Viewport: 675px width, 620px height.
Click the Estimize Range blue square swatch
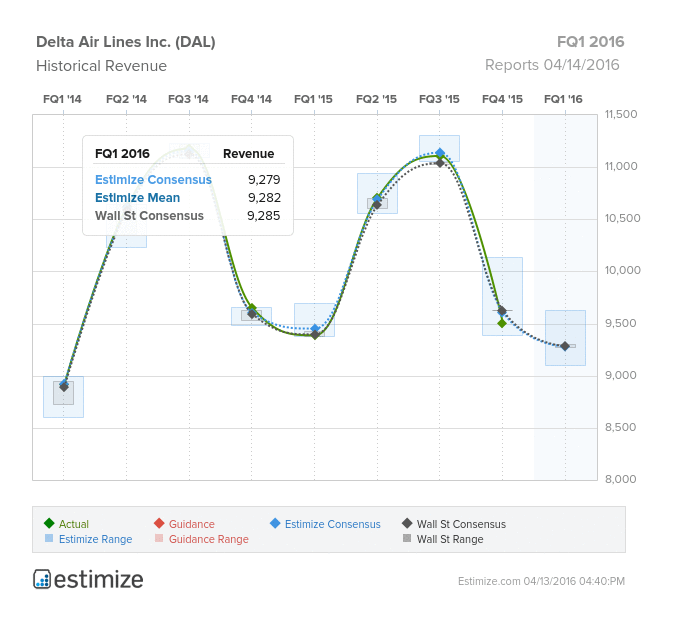coord(49,538)
